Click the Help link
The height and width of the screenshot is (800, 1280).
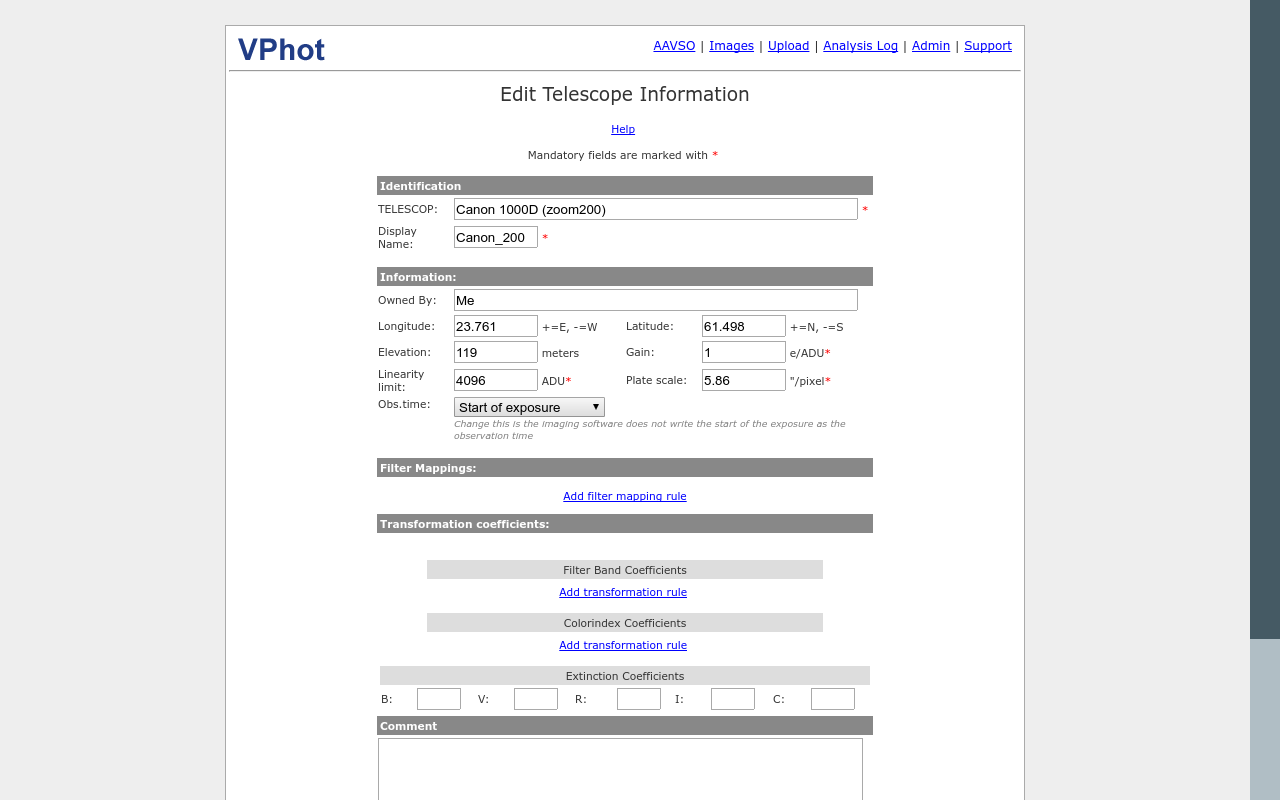click(623, 130)
